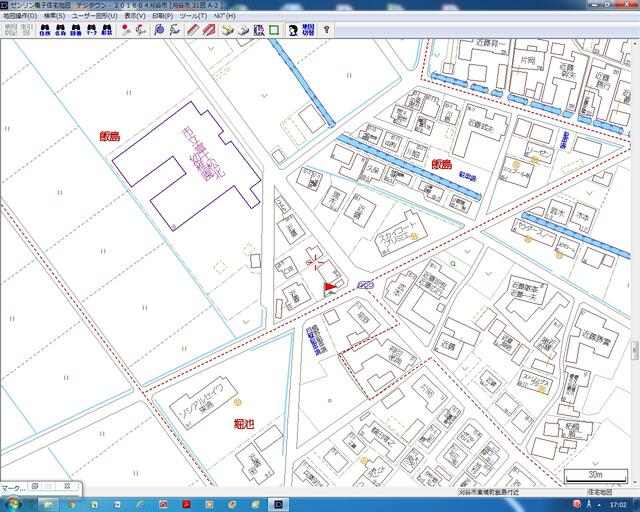Image resolution: width=640 pixels, height=512 pixels.
Task: Click the last binoculars search icon
Action: coord(107,30)
